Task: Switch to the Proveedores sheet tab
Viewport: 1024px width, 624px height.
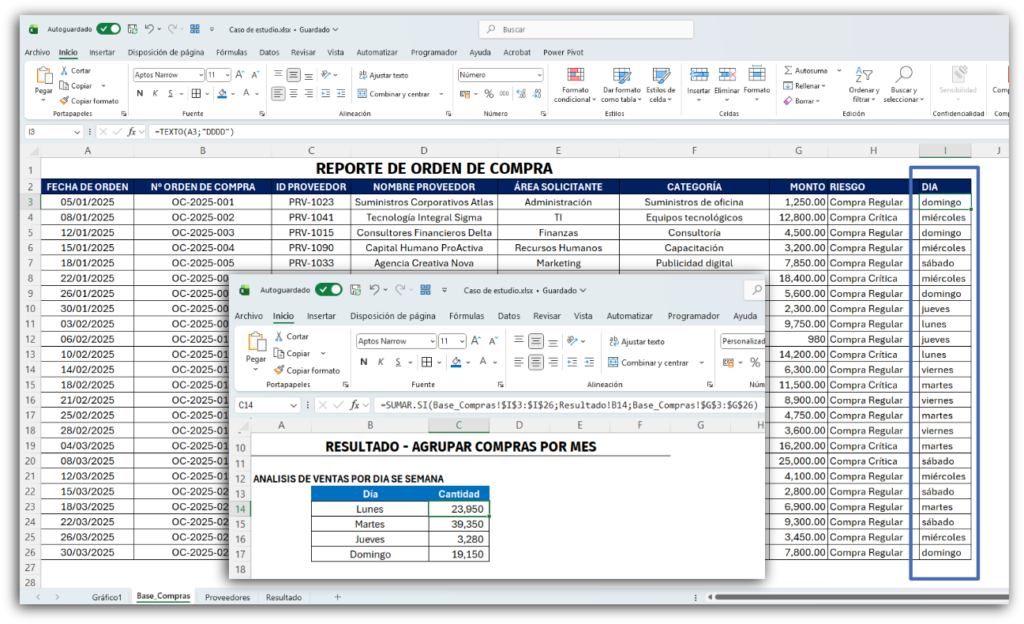Action: coord(227,597)
